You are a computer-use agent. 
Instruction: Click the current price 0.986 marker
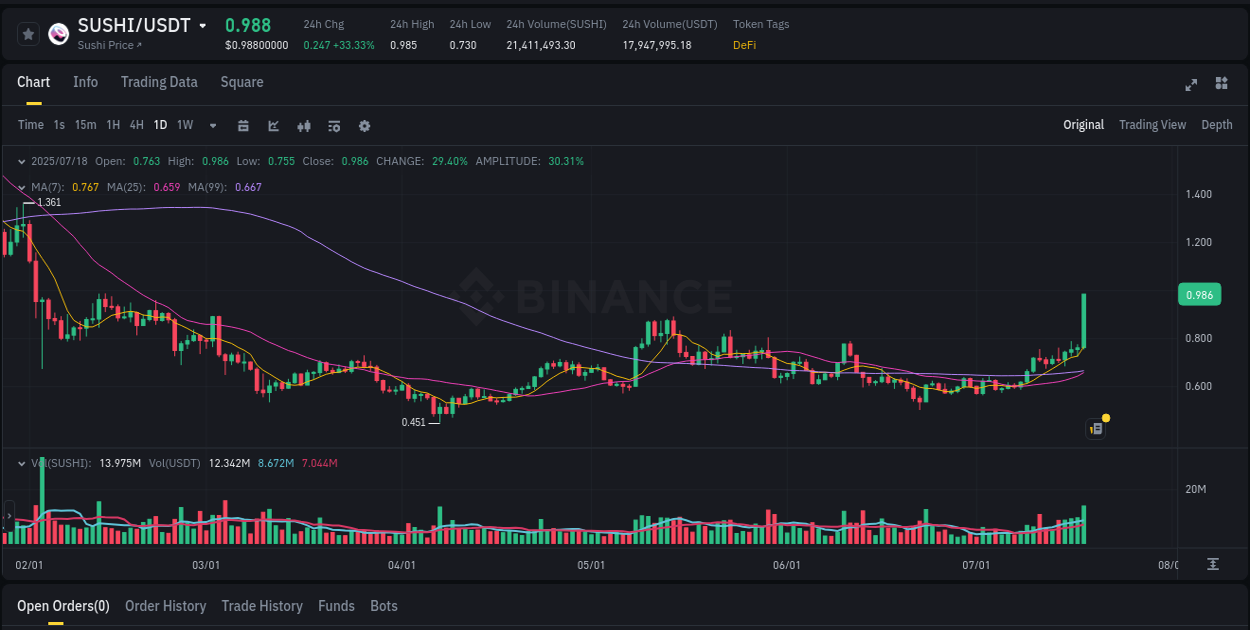point(1199,294)
